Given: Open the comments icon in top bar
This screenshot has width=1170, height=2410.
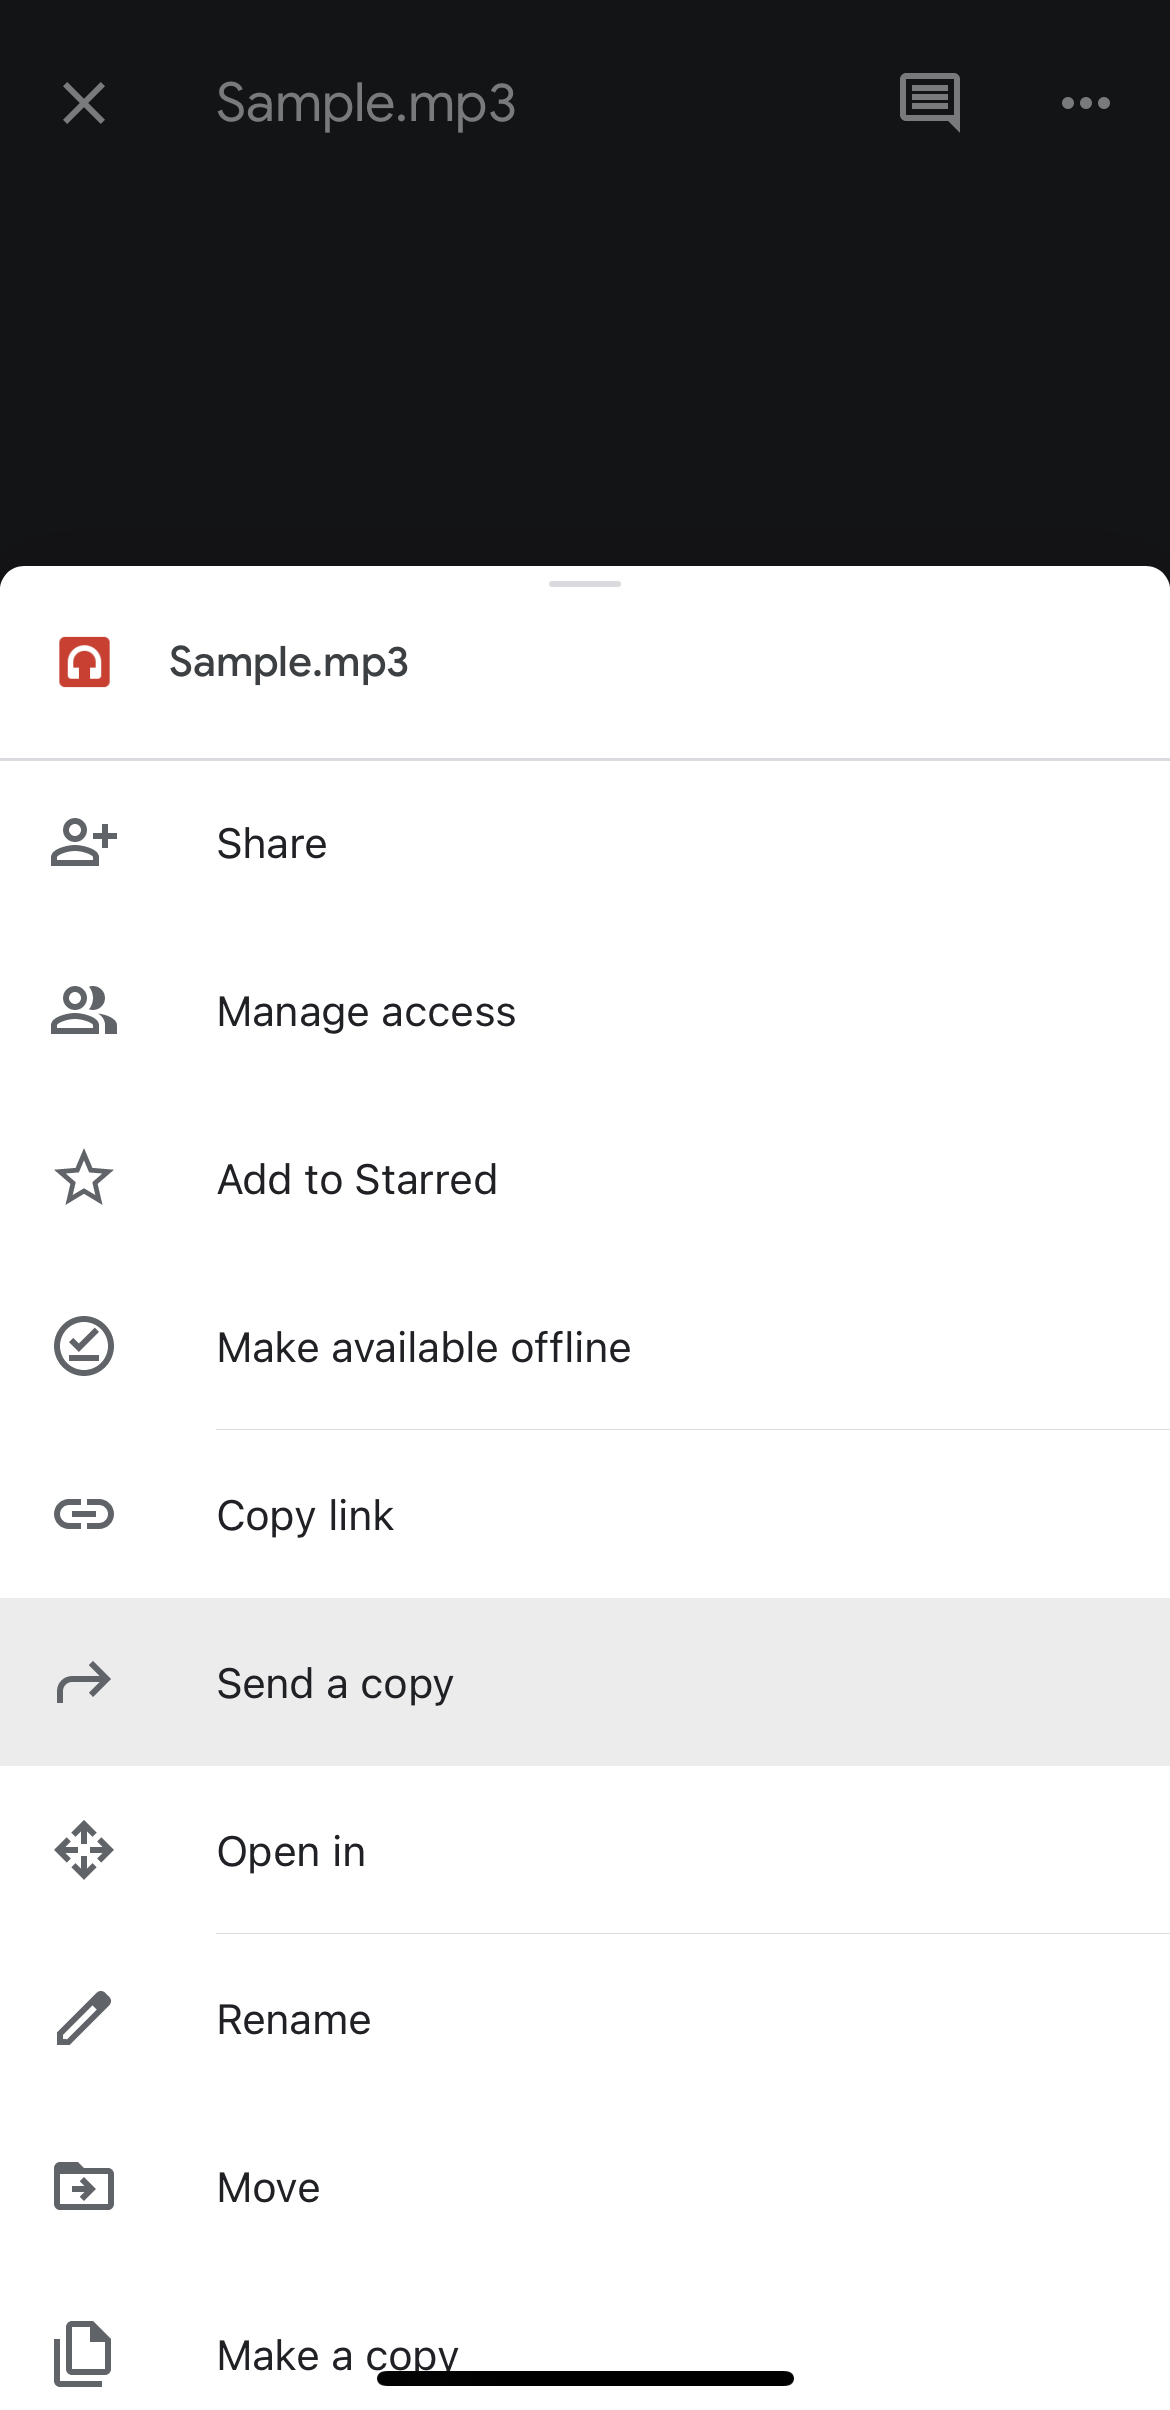Looking at the screenshot, I should tap(929, 102).
